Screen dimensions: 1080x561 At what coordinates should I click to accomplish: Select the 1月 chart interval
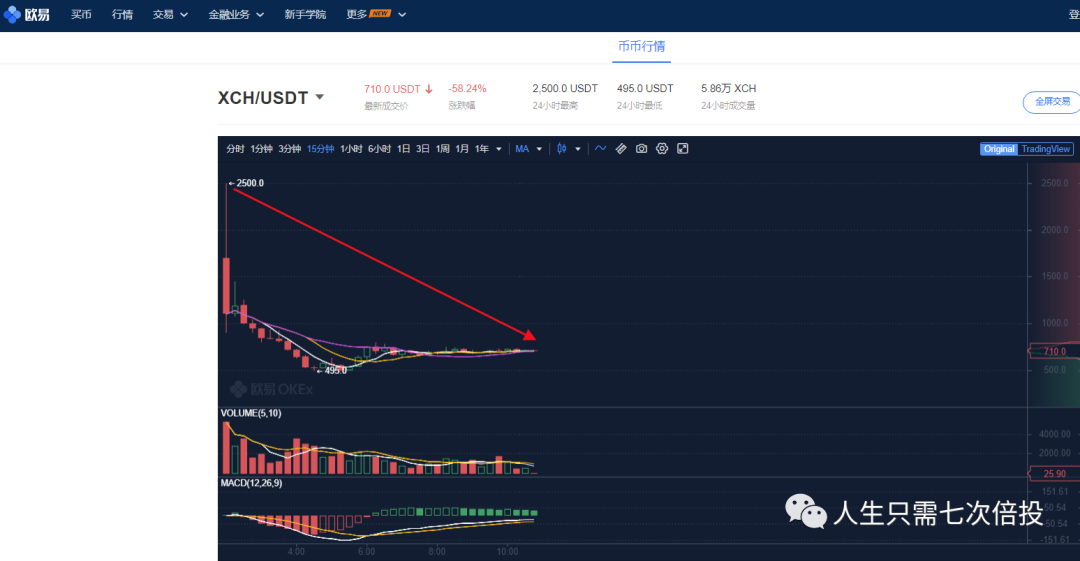[x=462, y=149]
